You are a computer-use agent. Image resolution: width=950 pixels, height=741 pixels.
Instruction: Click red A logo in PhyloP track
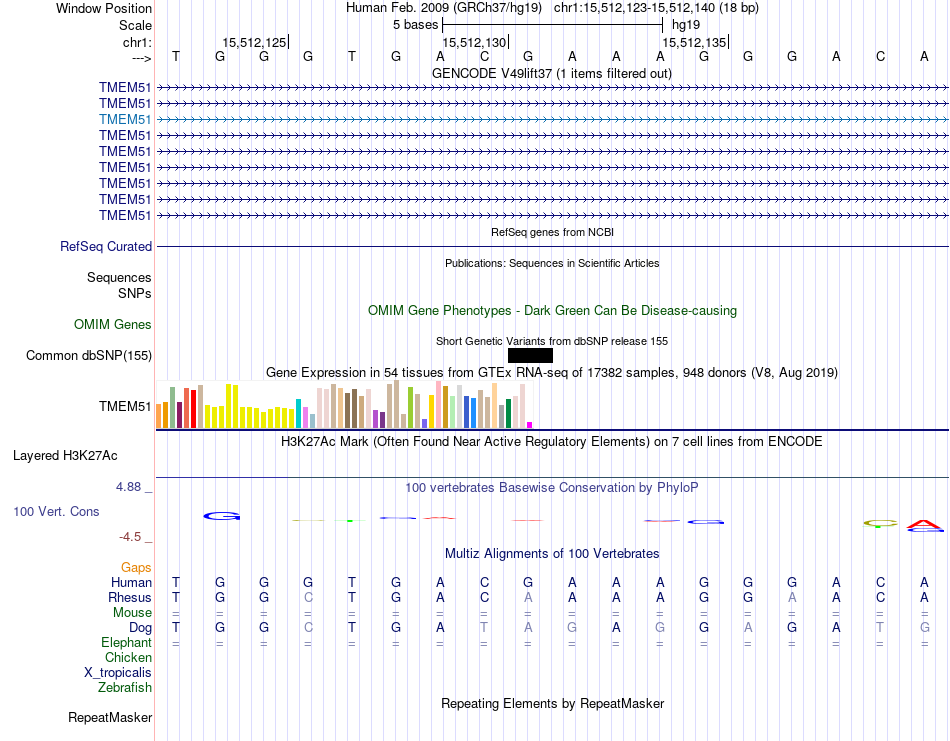[924, 525]
